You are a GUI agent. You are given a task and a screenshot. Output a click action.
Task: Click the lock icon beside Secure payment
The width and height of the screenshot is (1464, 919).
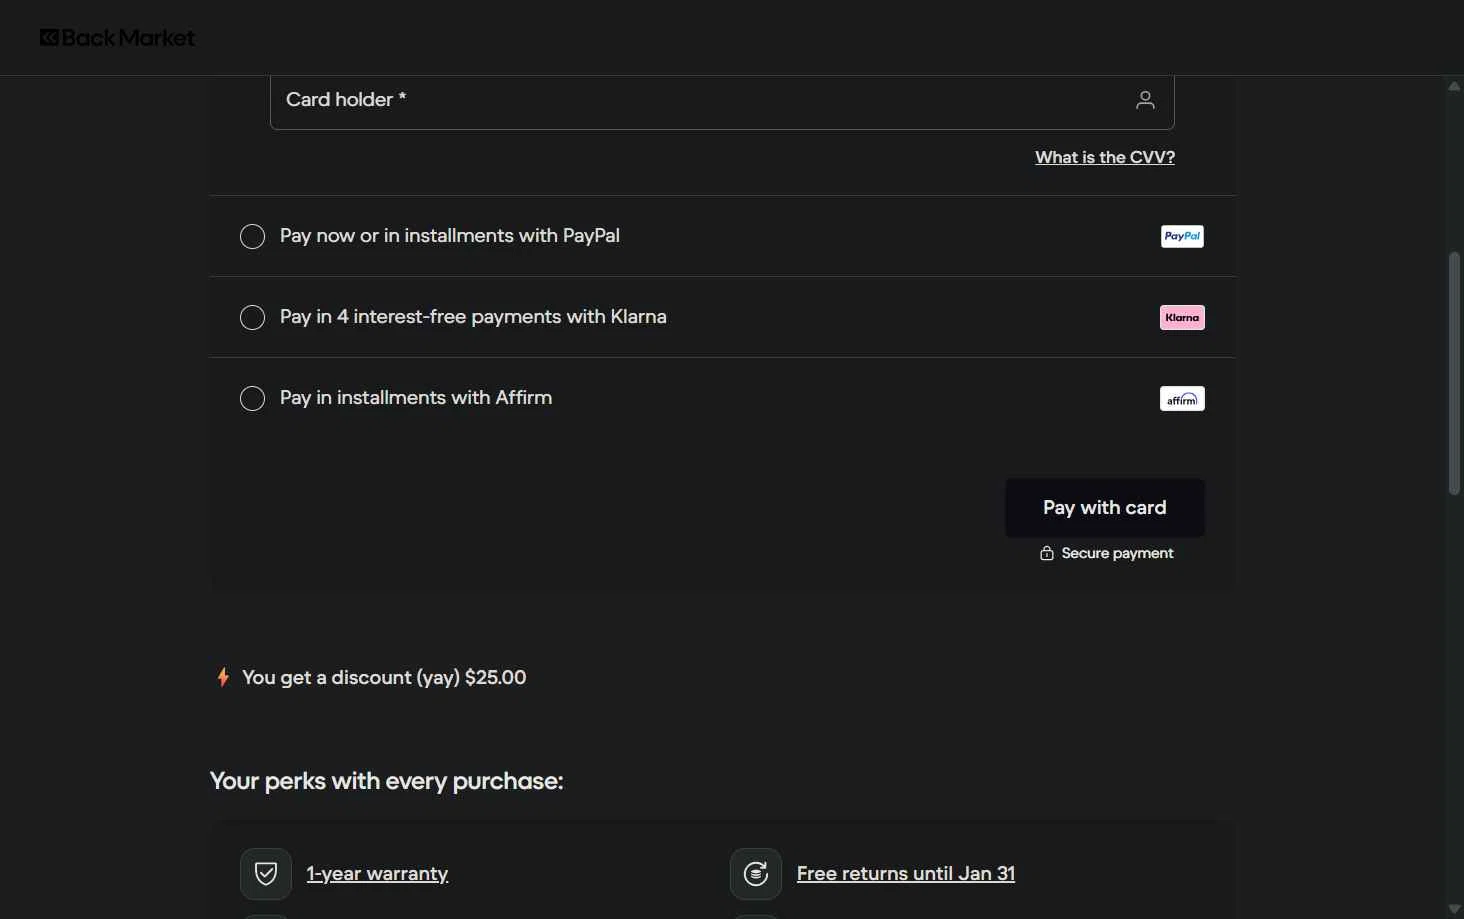1047,553
